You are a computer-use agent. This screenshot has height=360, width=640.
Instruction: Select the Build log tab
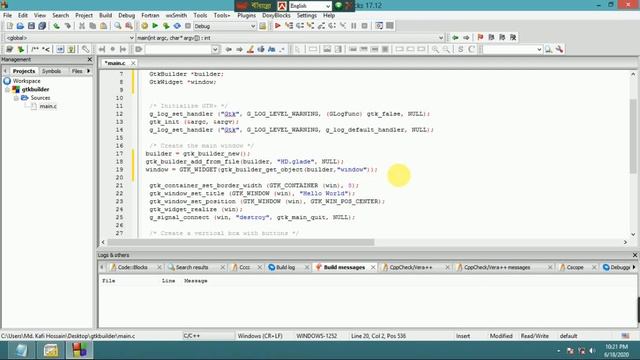(285, 267)
